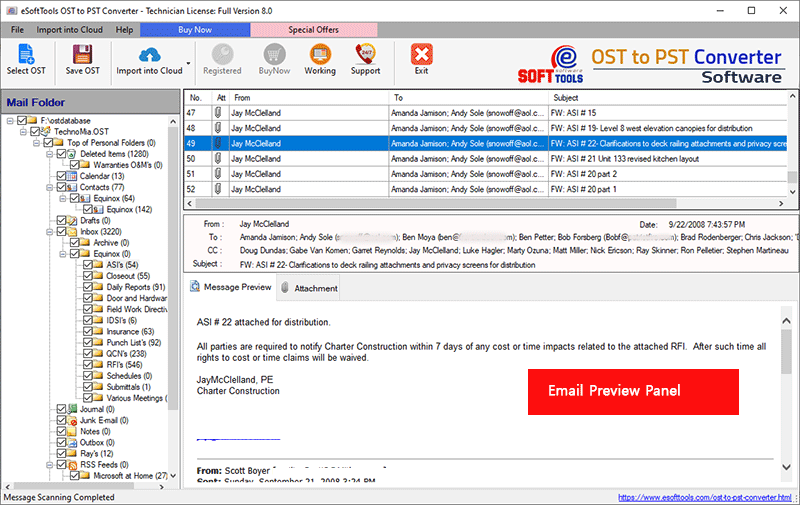
Task: Click the mail folder vertical scrollbar
Action: [173, 270]
